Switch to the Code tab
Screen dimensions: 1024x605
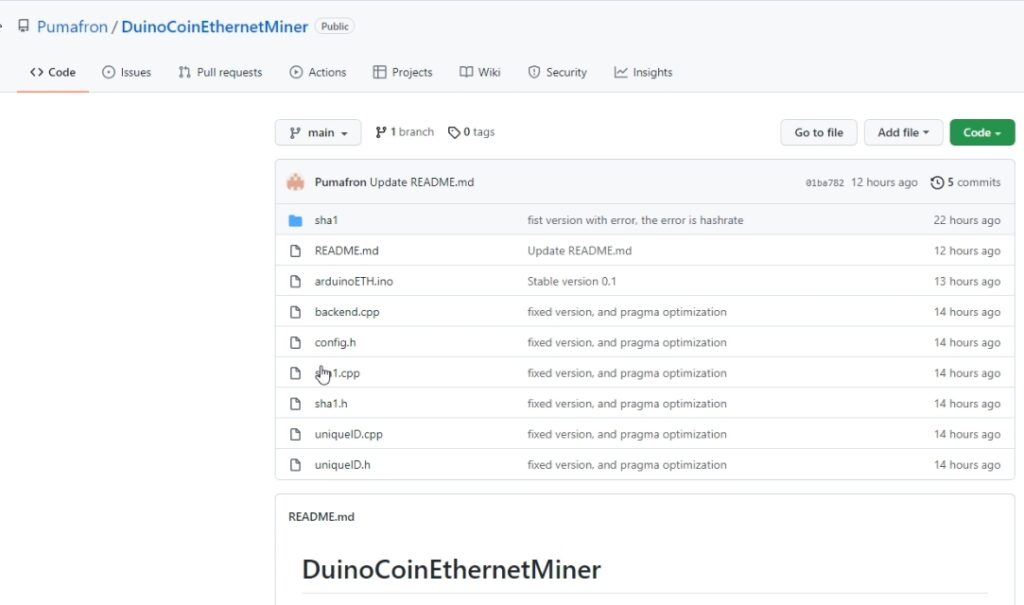(52, 72)
